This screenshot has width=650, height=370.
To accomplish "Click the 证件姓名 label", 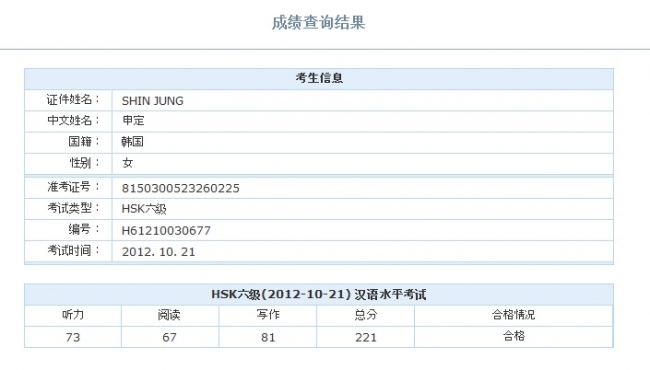I will [x=73, y=99].
